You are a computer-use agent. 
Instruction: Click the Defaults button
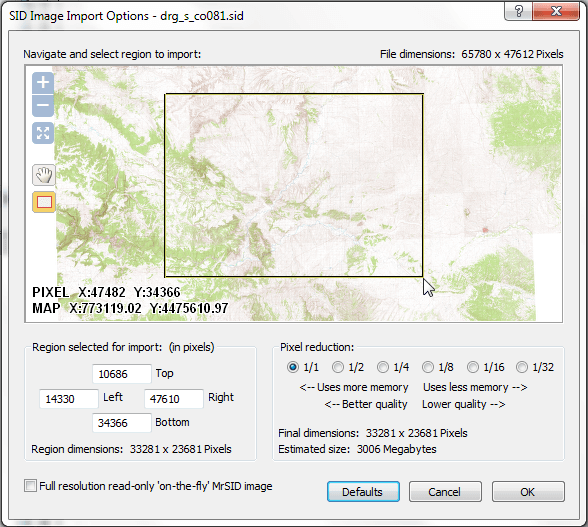[x=363, y=492]
